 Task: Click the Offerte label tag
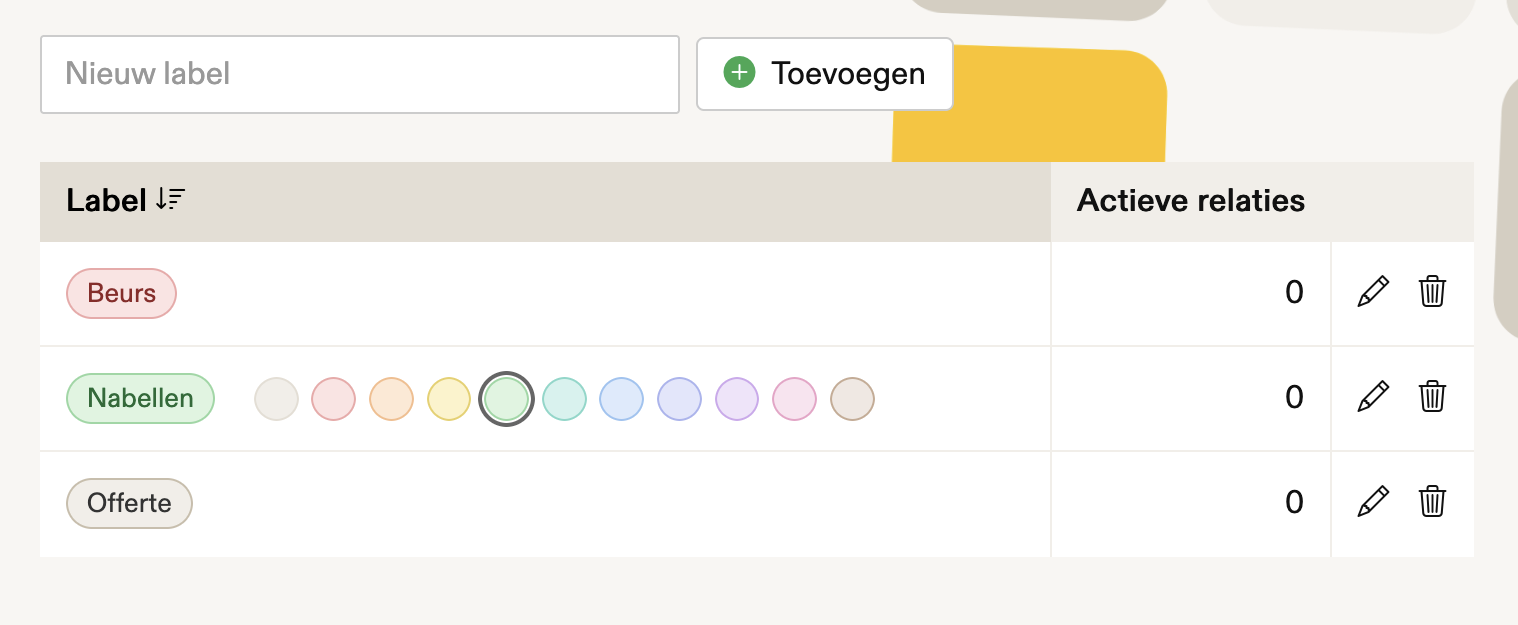(129, 503)
